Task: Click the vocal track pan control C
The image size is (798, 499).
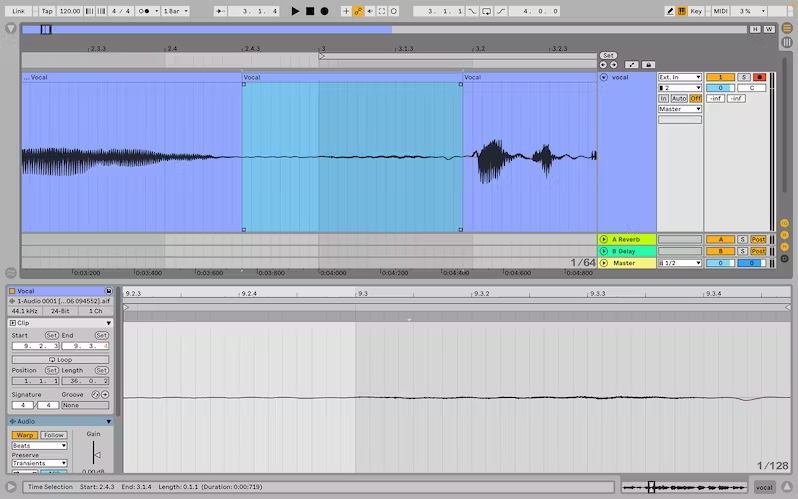Action: (752, 88)
